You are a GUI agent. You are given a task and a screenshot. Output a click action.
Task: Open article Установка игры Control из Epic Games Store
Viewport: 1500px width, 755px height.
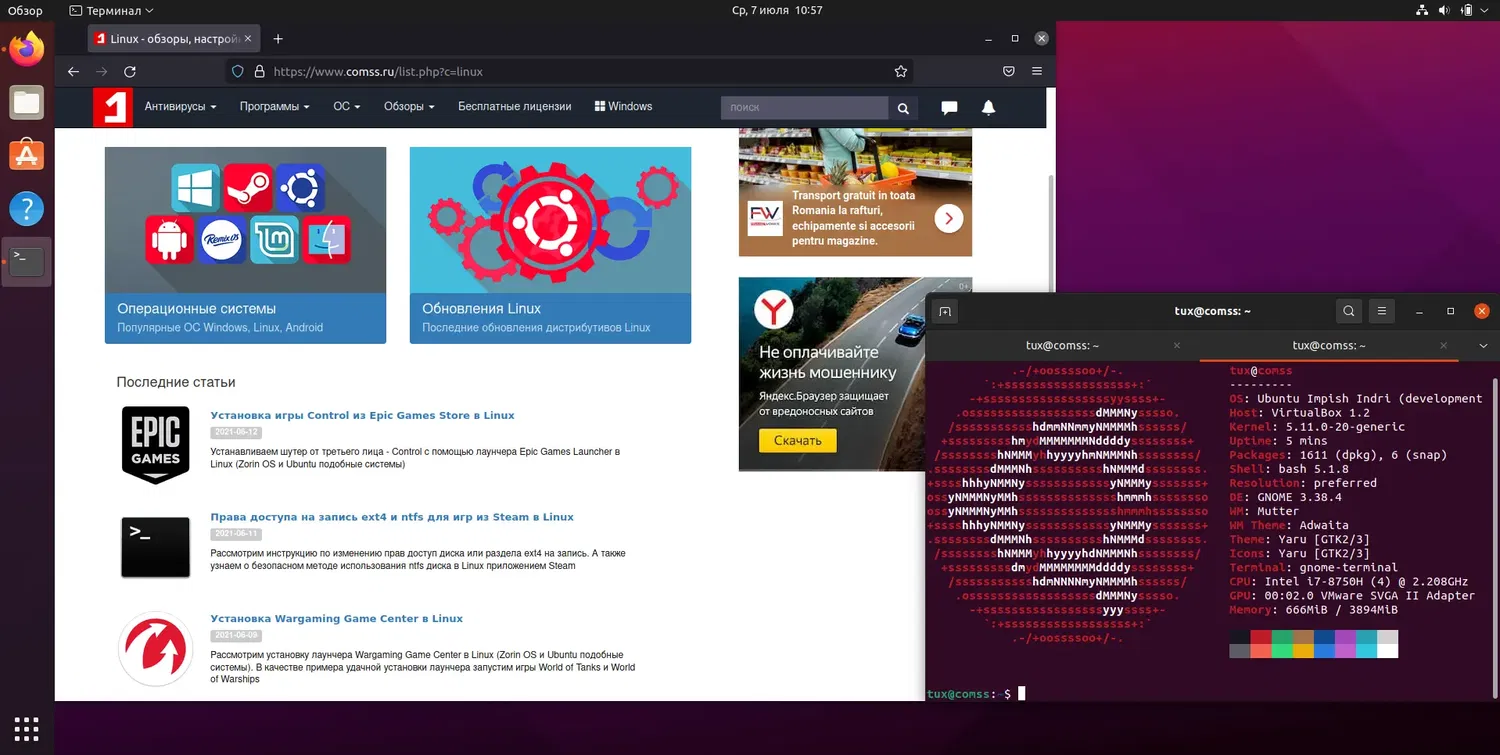pyautogui.click(x=362, y=416)
